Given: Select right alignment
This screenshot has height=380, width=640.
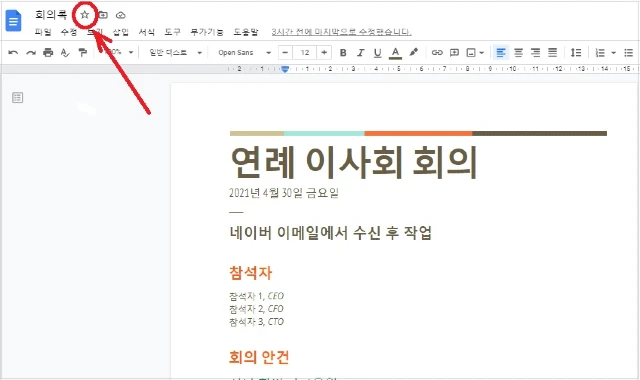Looking at the screenshot, I should coord(535,53).
